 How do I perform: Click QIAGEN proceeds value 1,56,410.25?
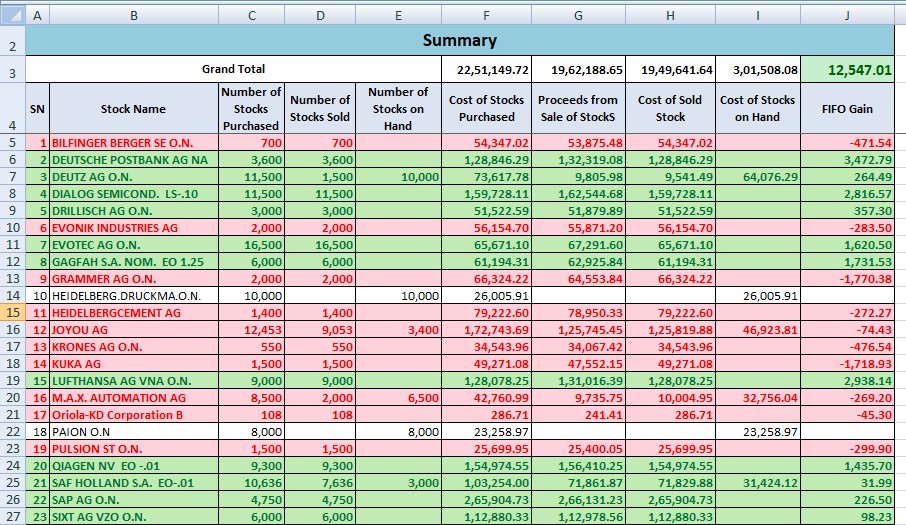pos(578,466)
